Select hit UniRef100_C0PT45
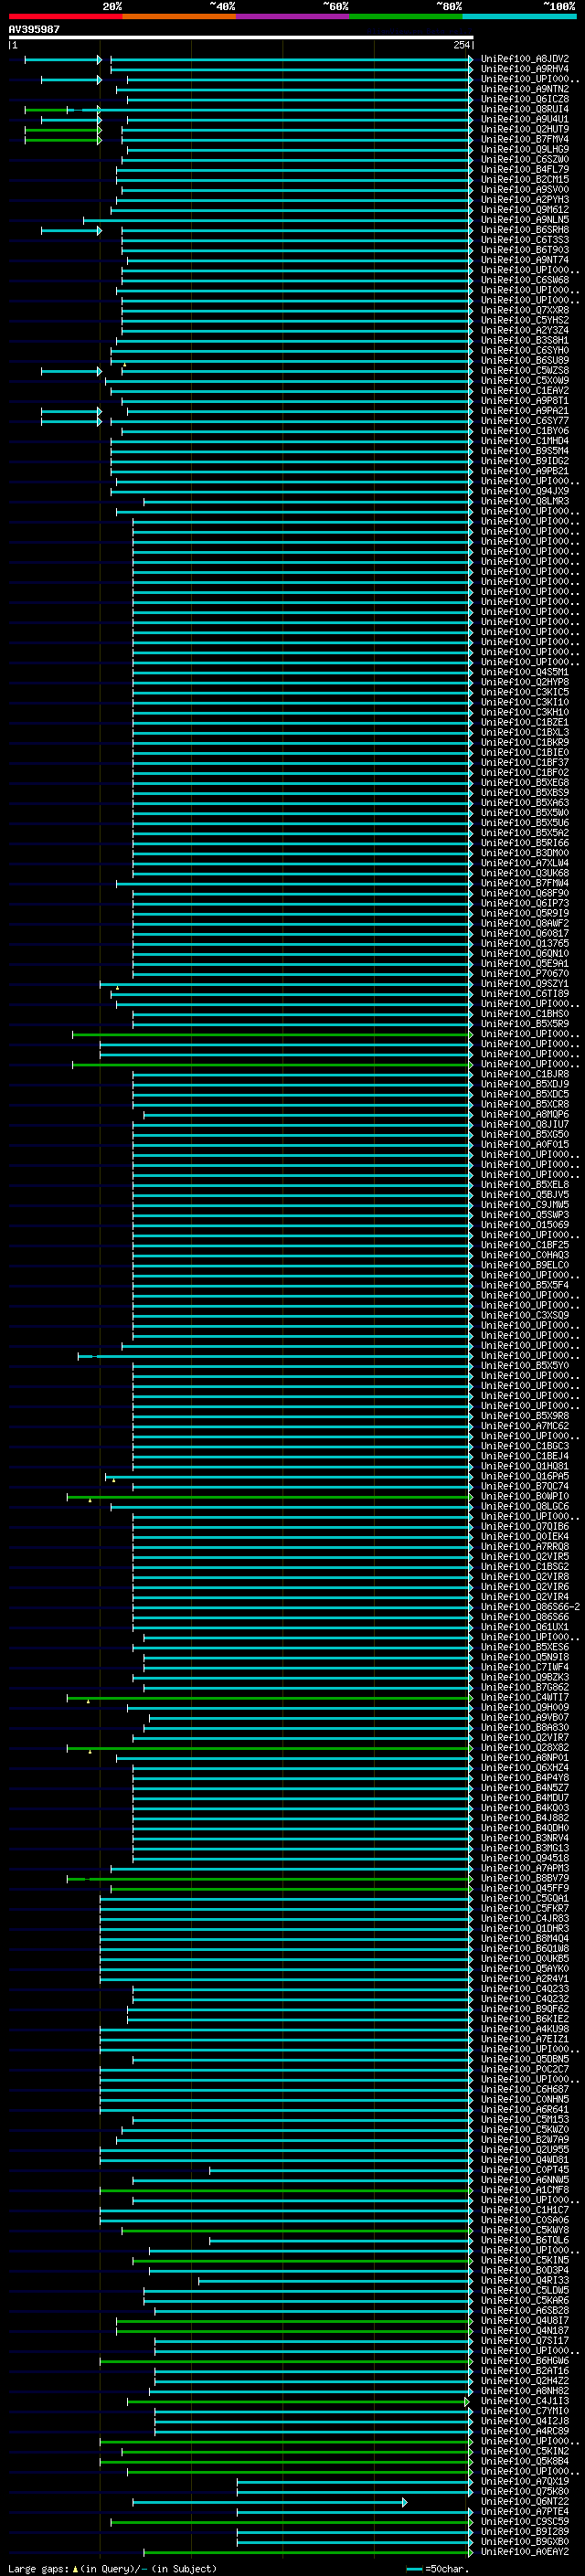This screenshot has width=585, height=2576. click(x=524, y=2170)
